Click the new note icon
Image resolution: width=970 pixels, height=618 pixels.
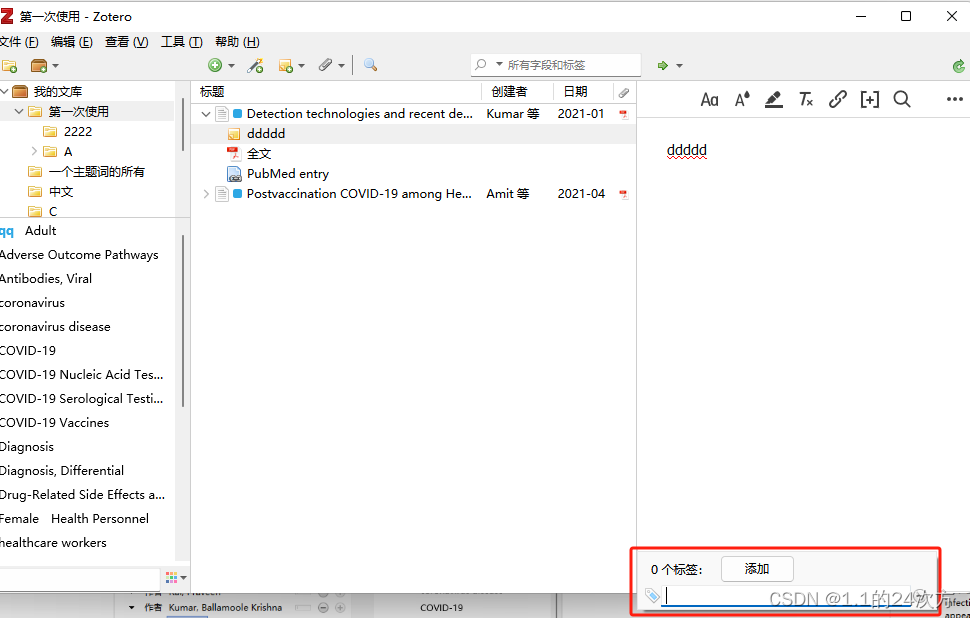286,66
